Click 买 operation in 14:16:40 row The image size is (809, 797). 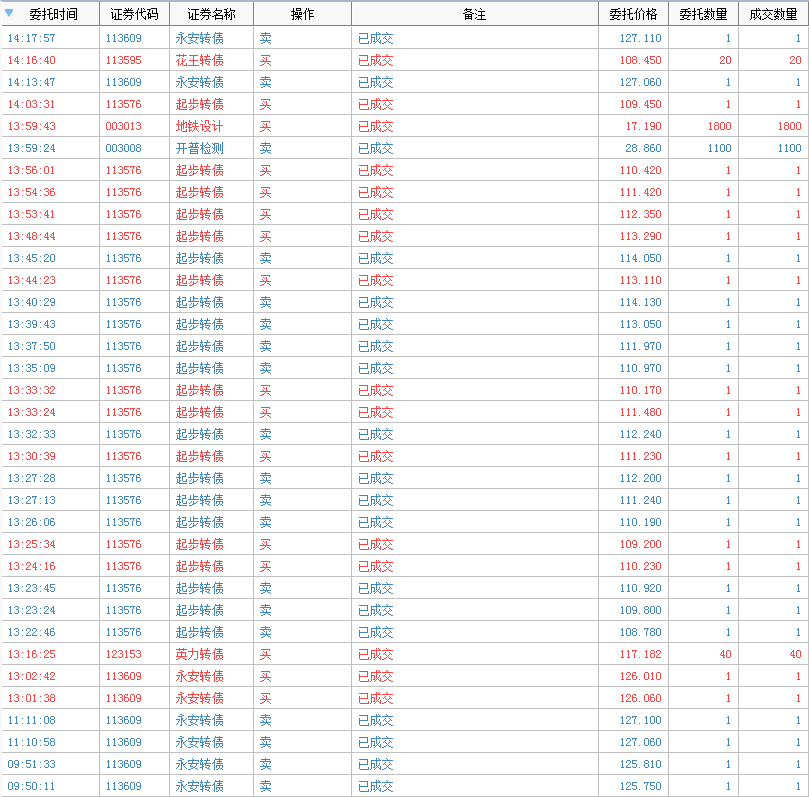pos(266,60)
